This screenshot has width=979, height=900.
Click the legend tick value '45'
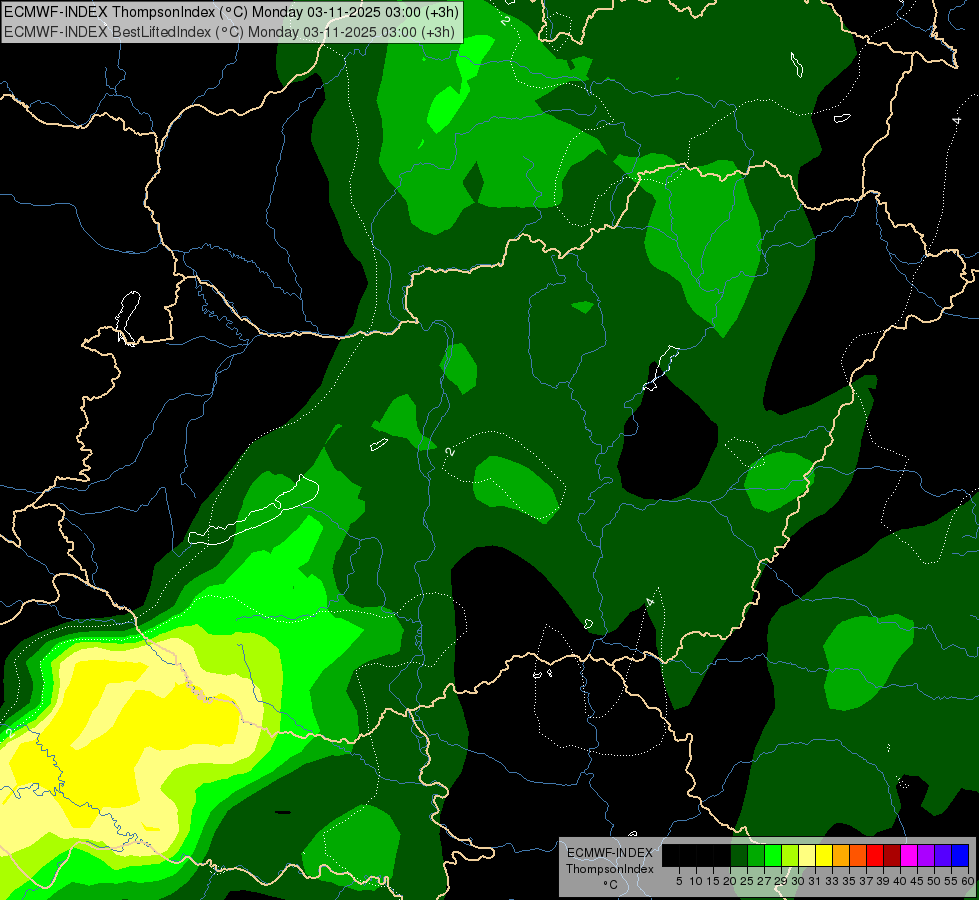point(917,881)
